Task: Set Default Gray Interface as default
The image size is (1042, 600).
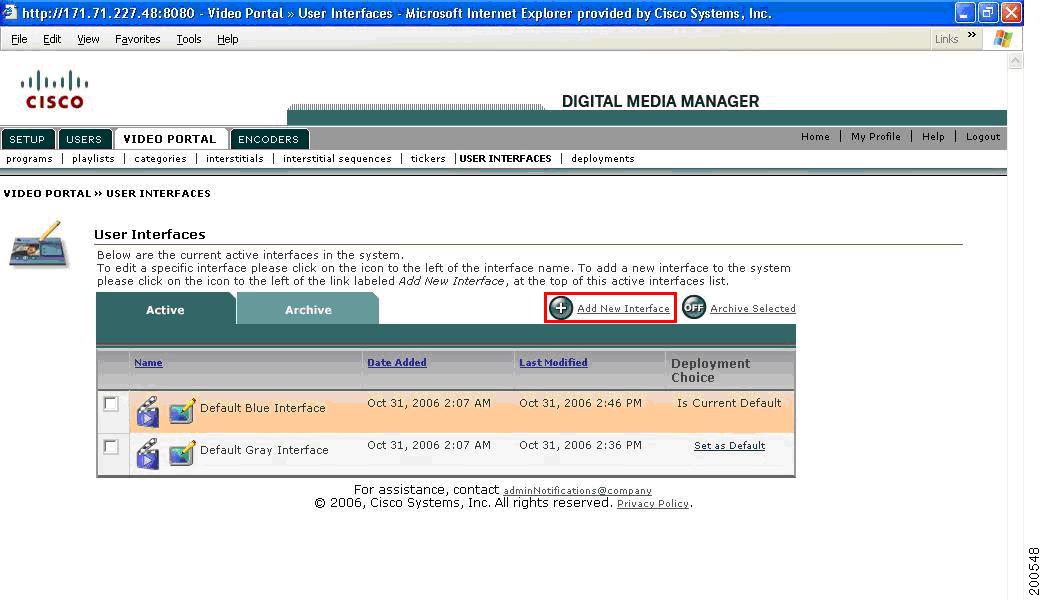Action: [x=730, y=446]
